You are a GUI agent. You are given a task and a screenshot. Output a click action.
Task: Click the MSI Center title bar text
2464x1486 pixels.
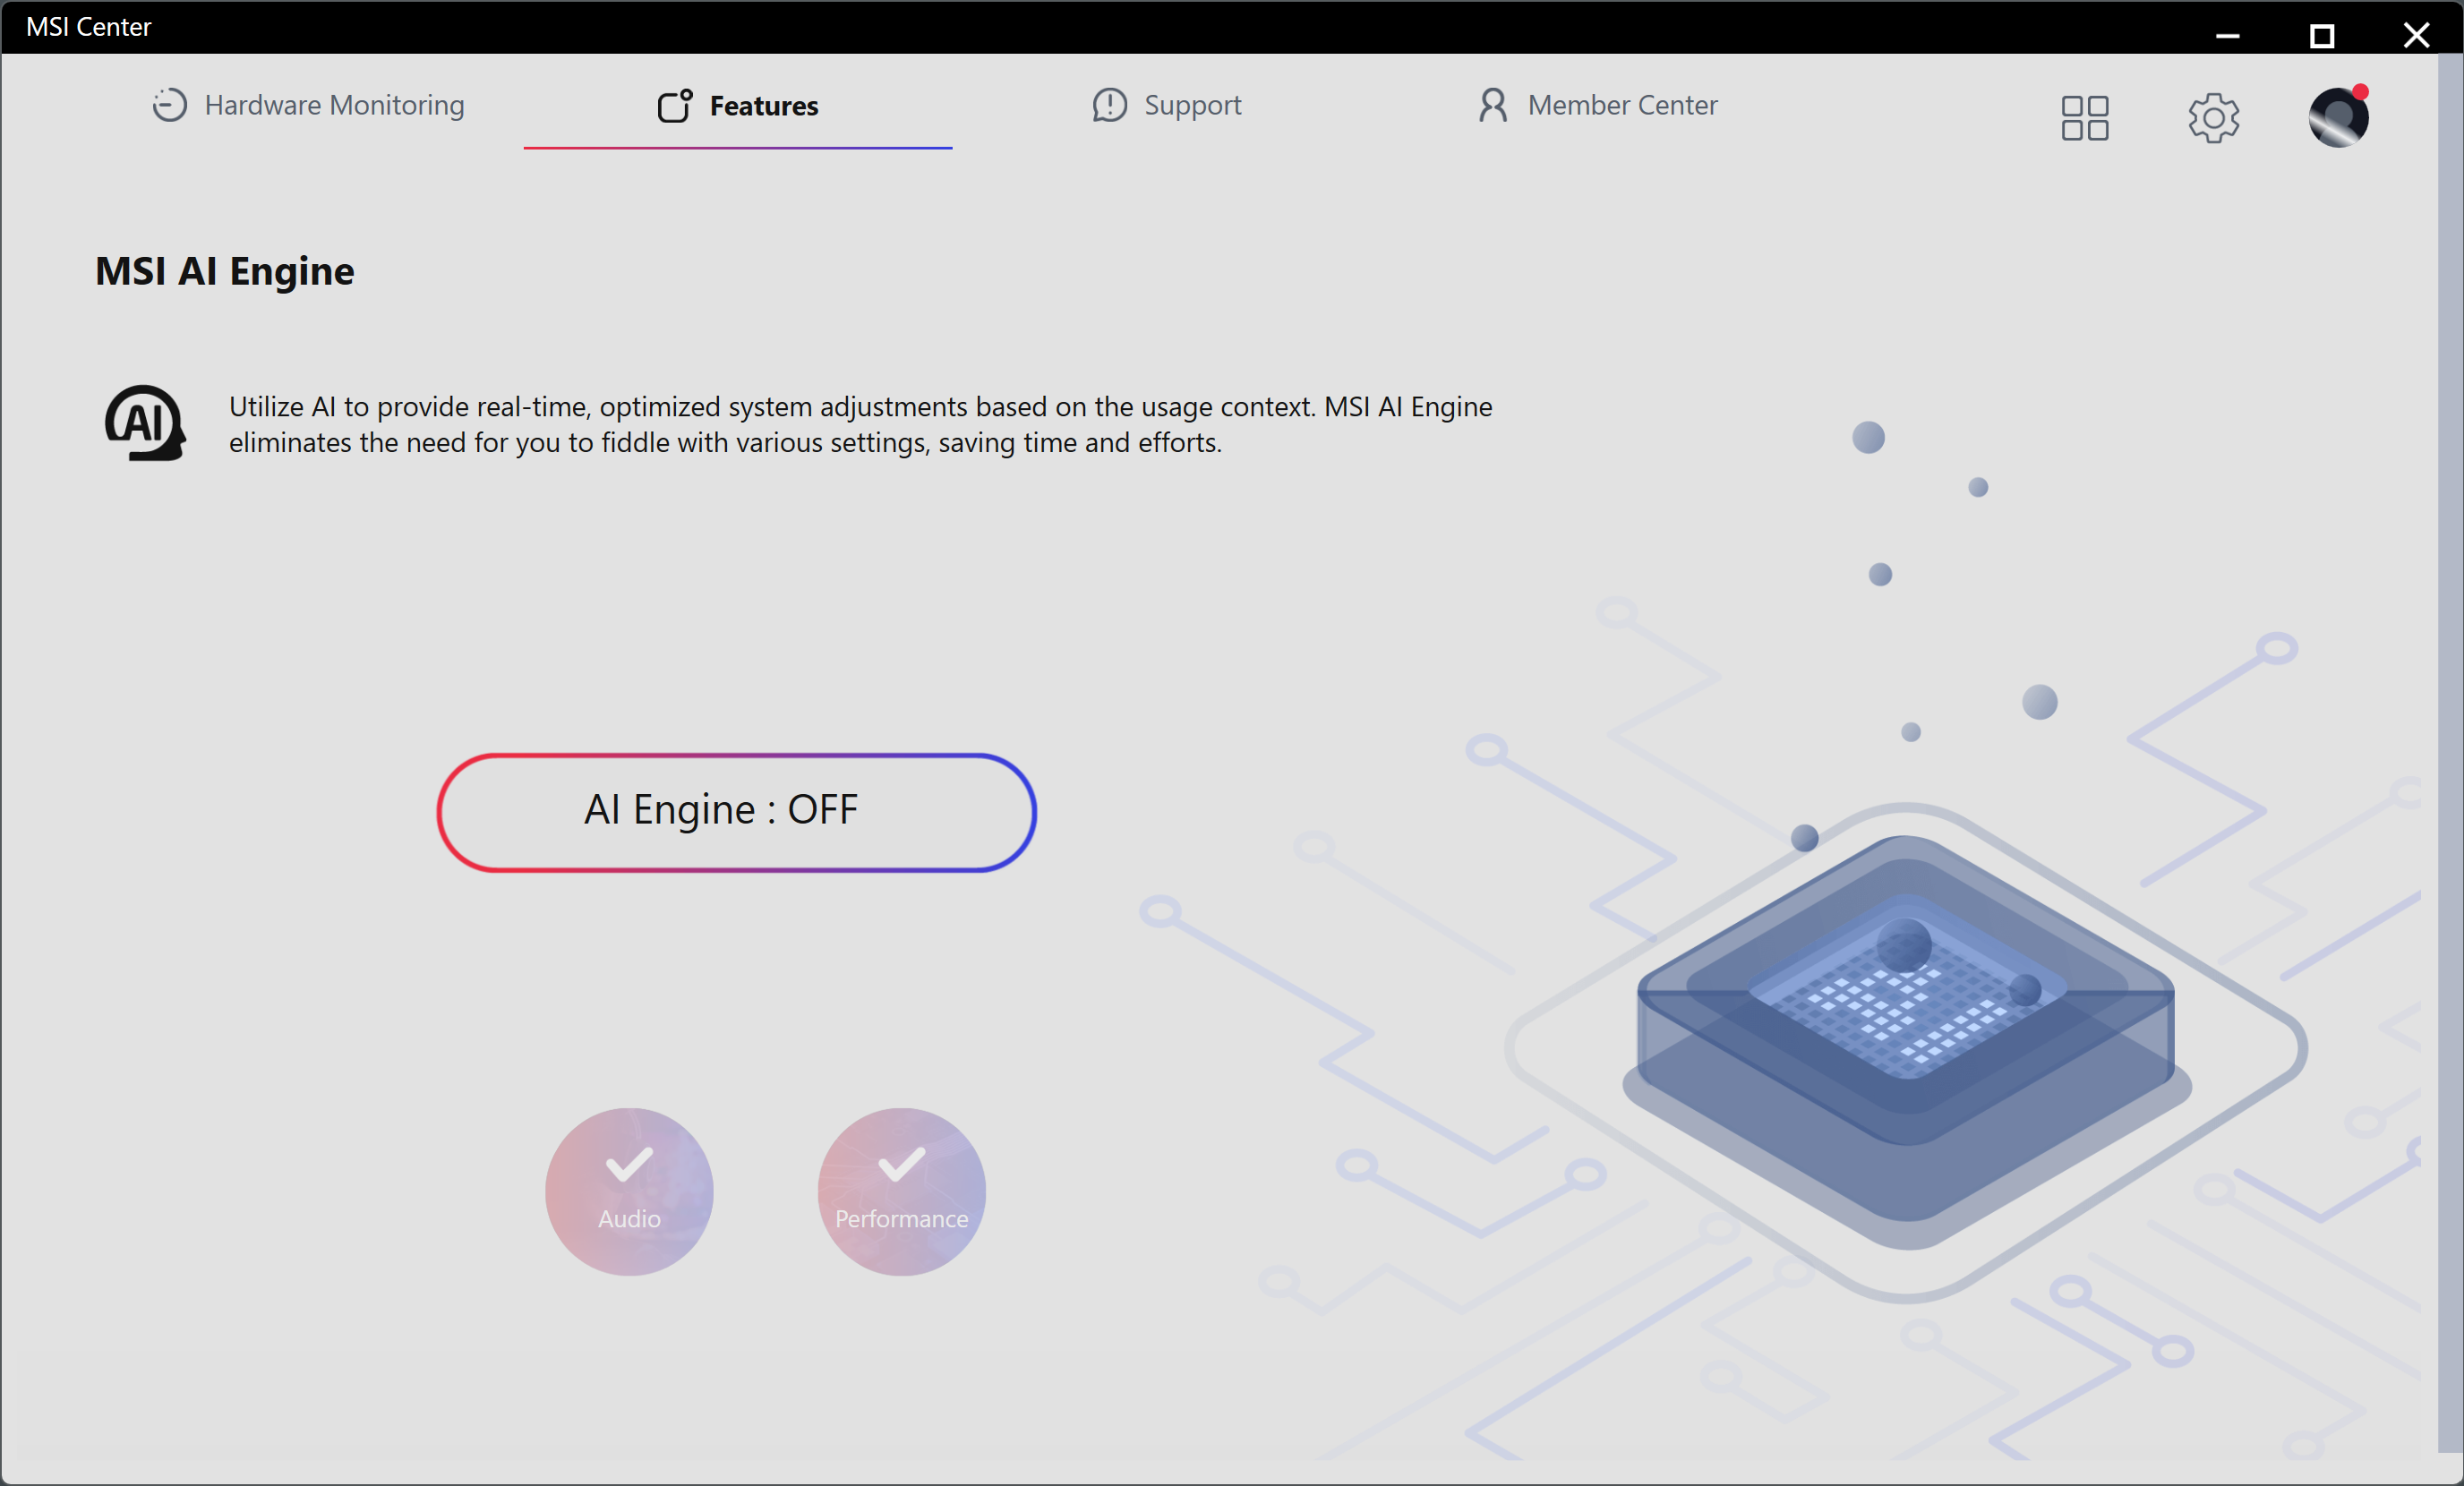tap(88, 27)
